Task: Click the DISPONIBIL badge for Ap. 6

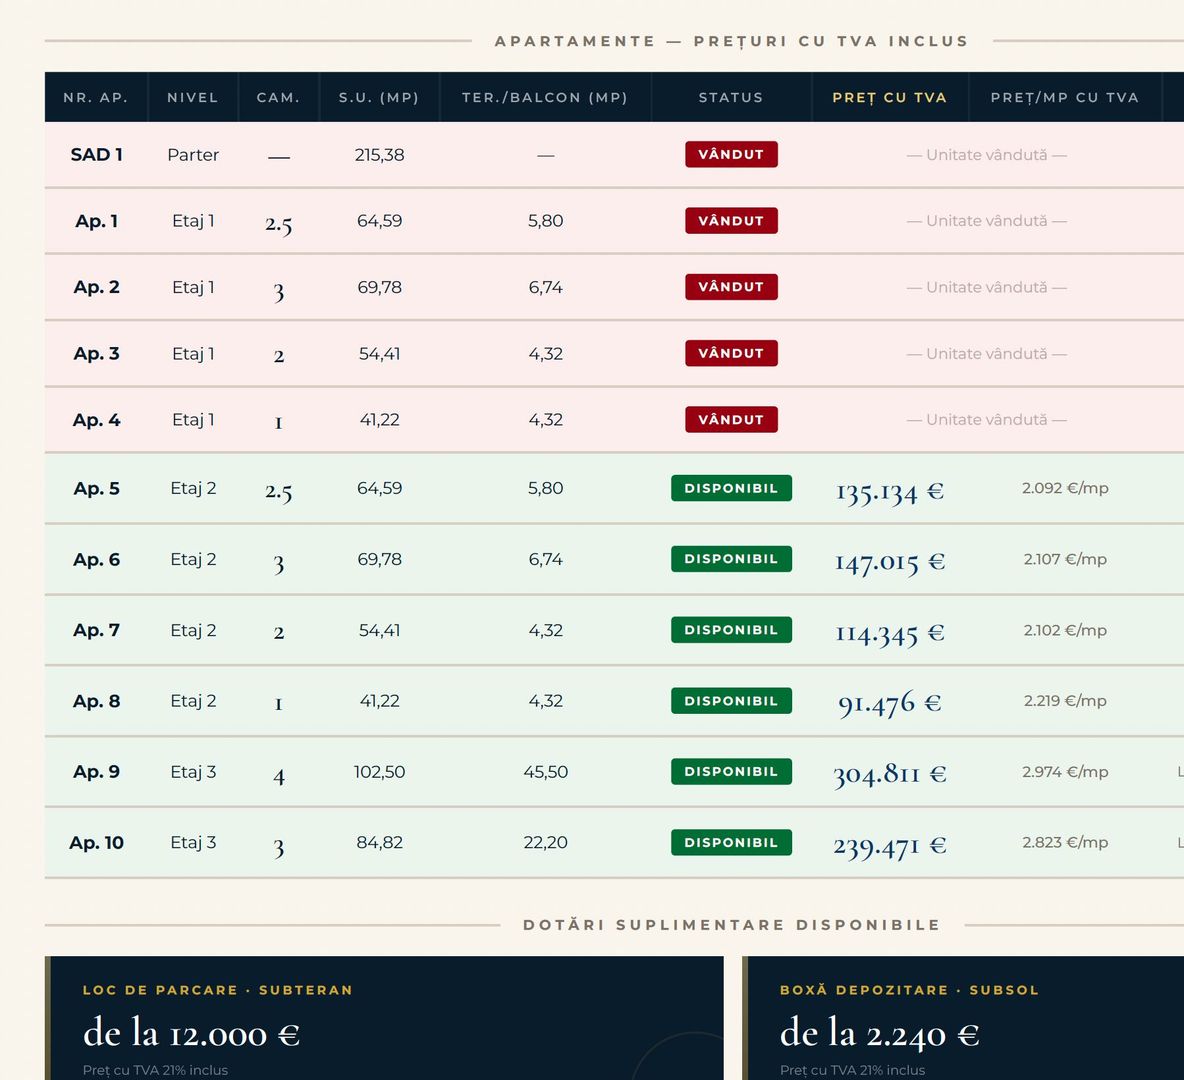Action: click(731, 559)
